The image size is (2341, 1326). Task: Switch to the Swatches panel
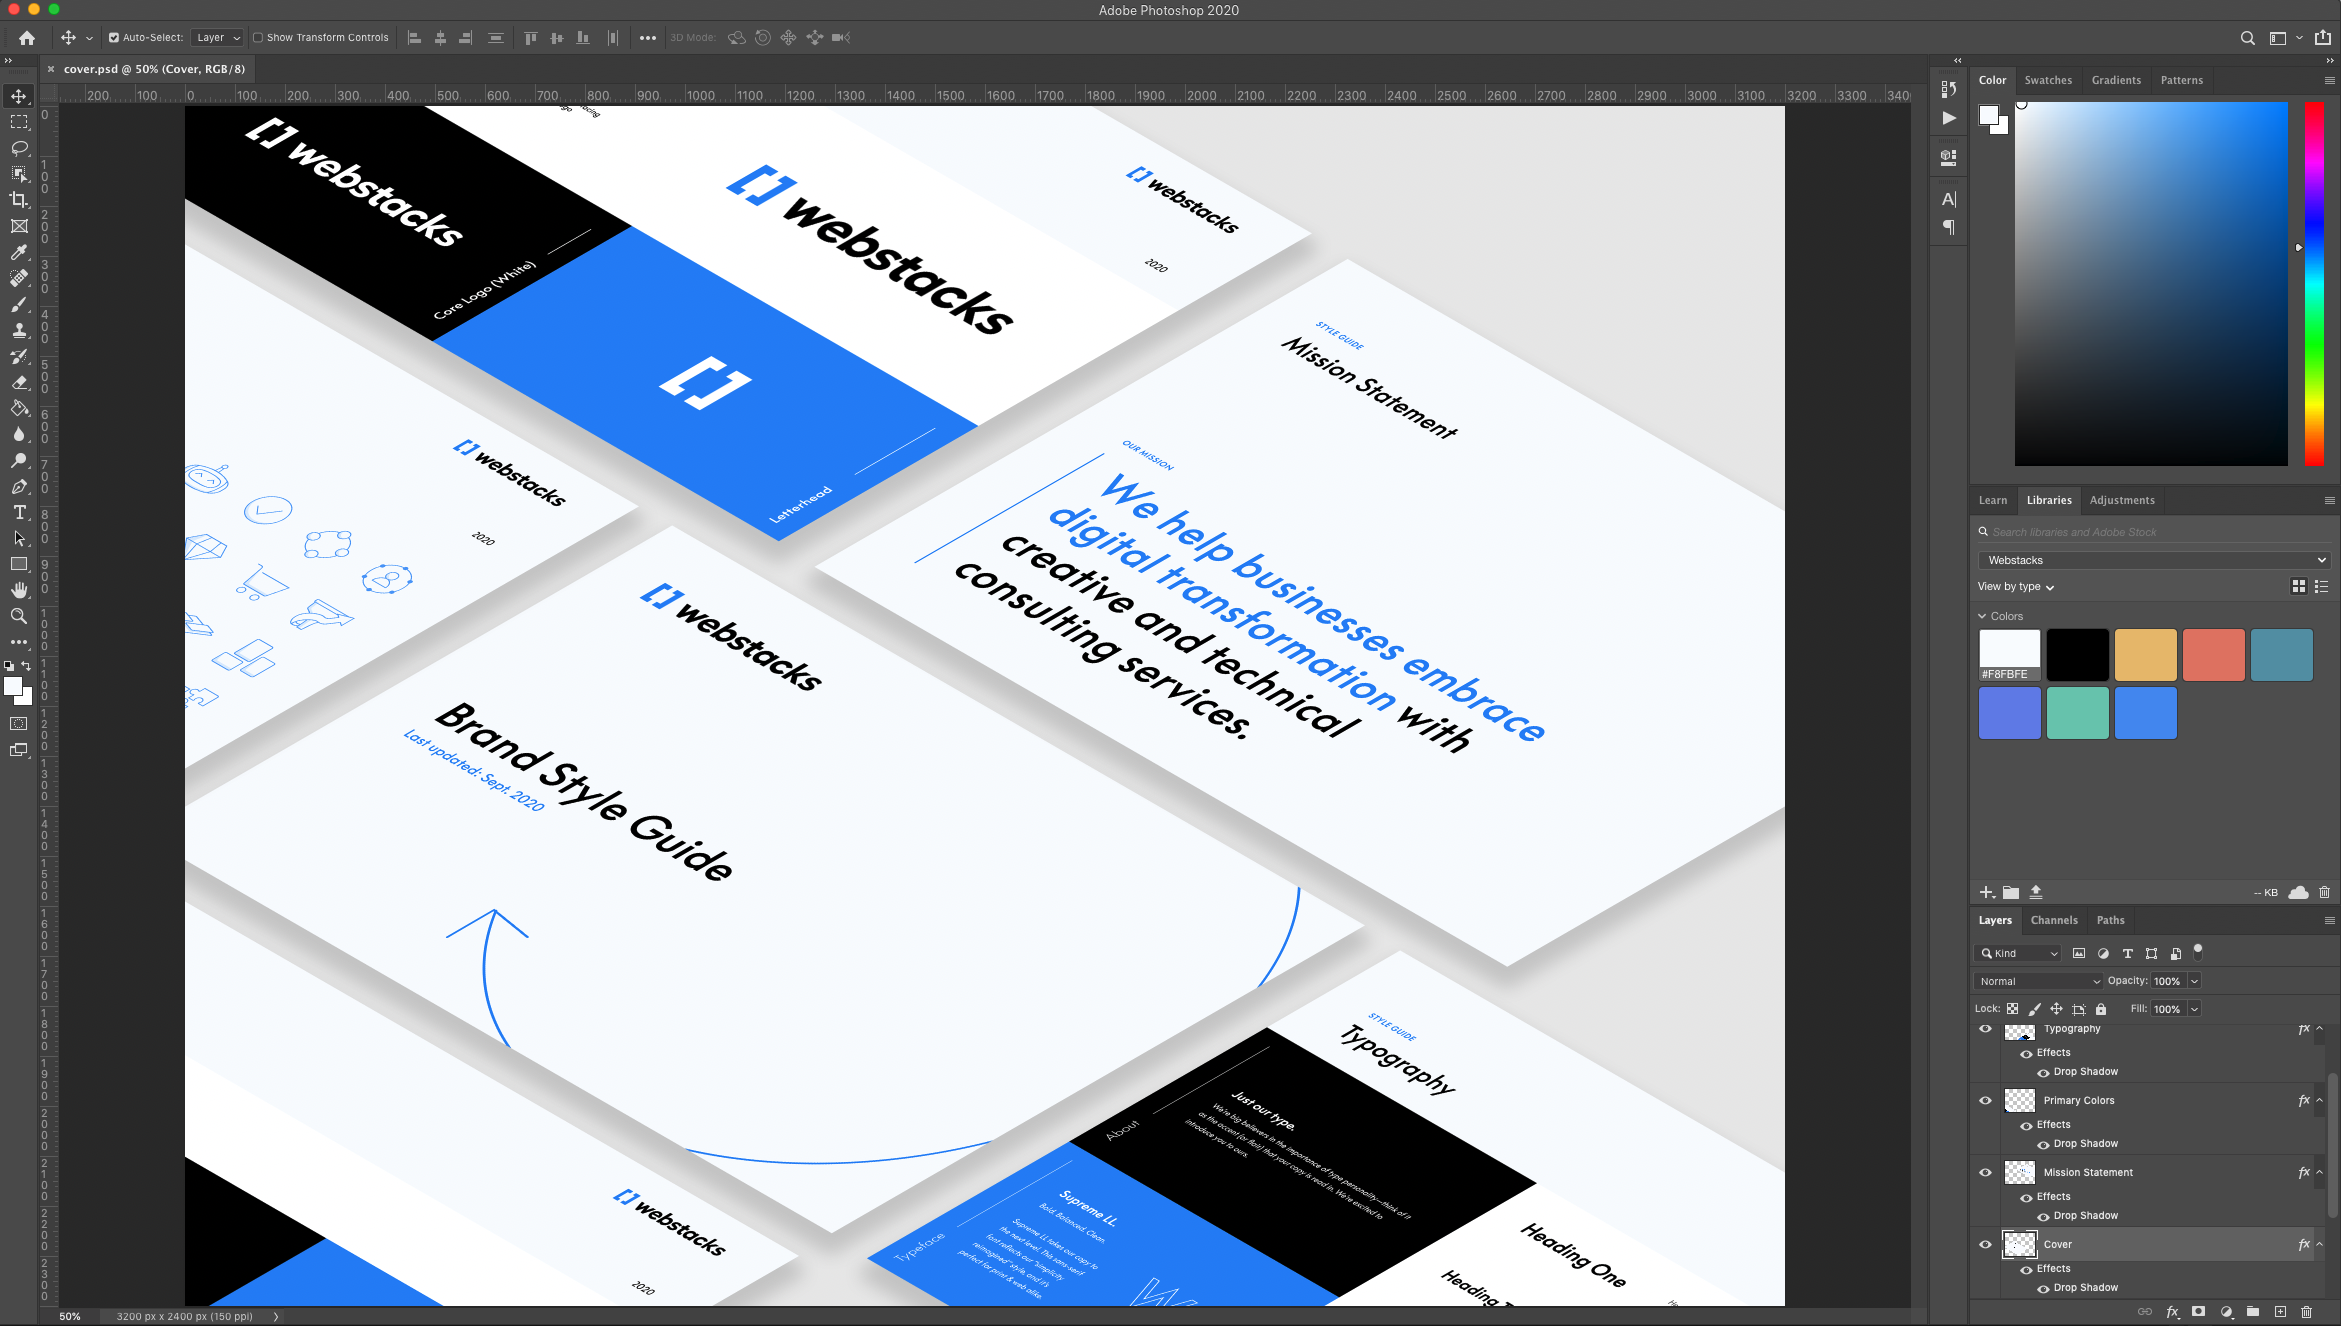tap(2048, 80)
